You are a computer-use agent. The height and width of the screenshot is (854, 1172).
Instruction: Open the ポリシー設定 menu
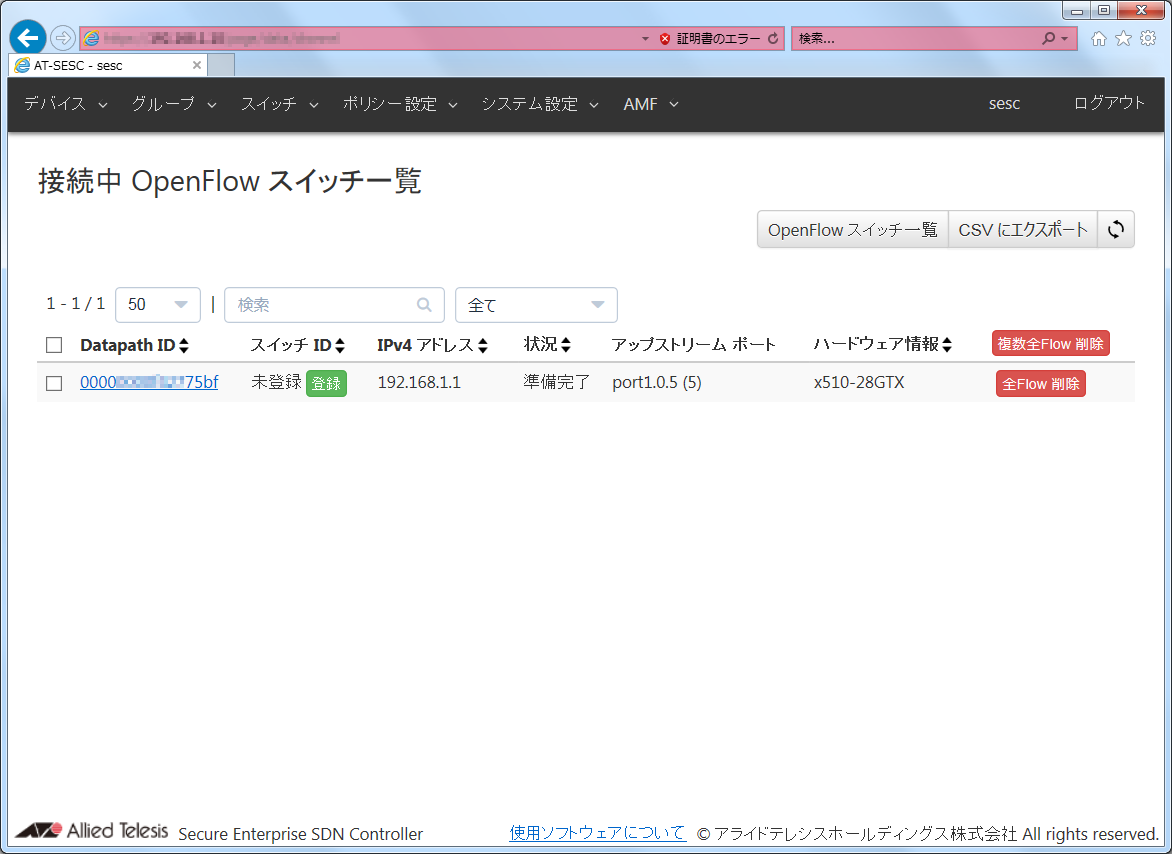click(x=400, y=105)
